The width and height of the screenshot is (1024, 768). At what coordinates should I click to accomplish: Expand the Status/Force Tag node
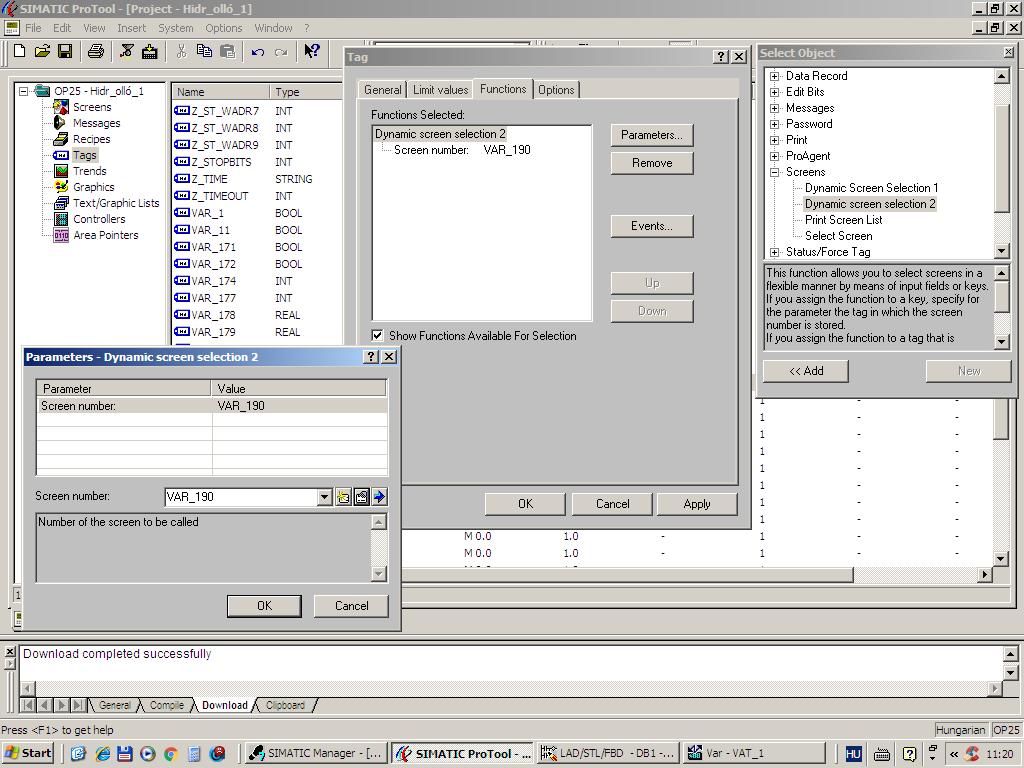(775, 252)
